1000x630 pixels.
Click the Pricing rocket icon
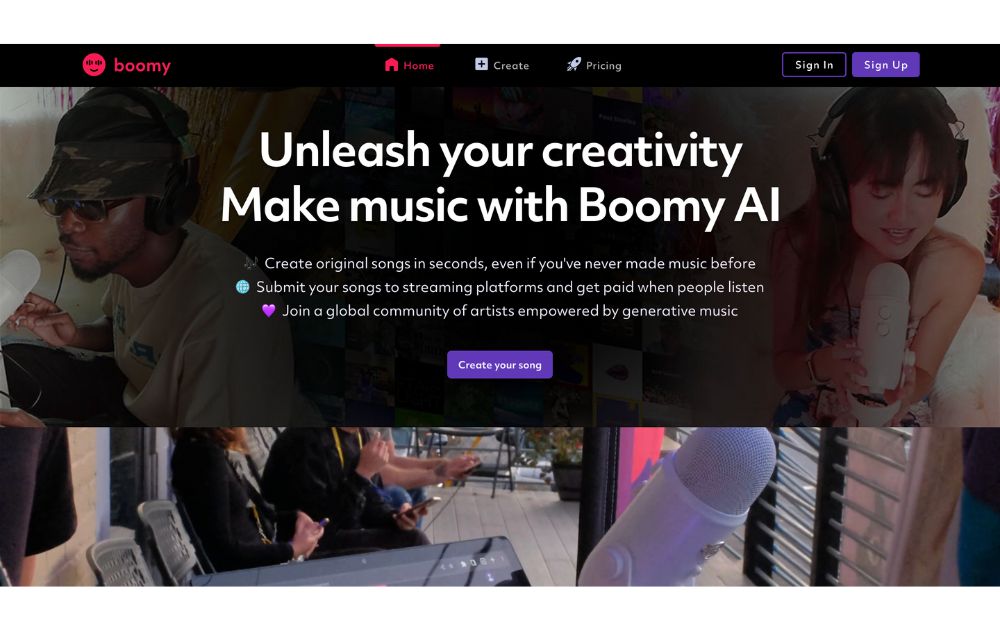coord(574,64)
